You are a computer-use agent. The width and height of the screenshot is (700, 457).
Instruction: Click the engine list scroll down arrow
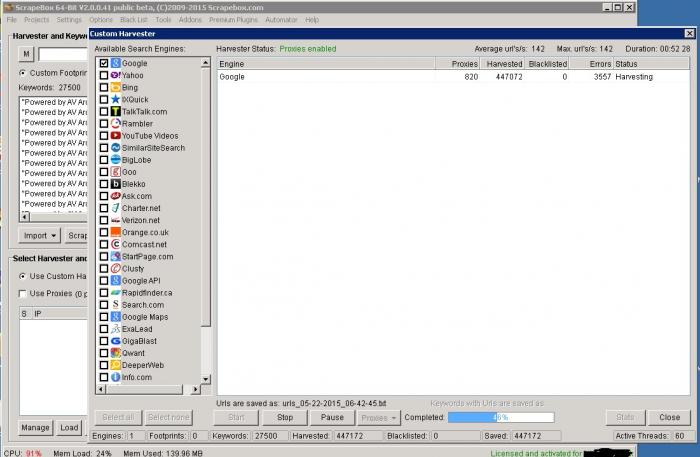tap(205, 378)
